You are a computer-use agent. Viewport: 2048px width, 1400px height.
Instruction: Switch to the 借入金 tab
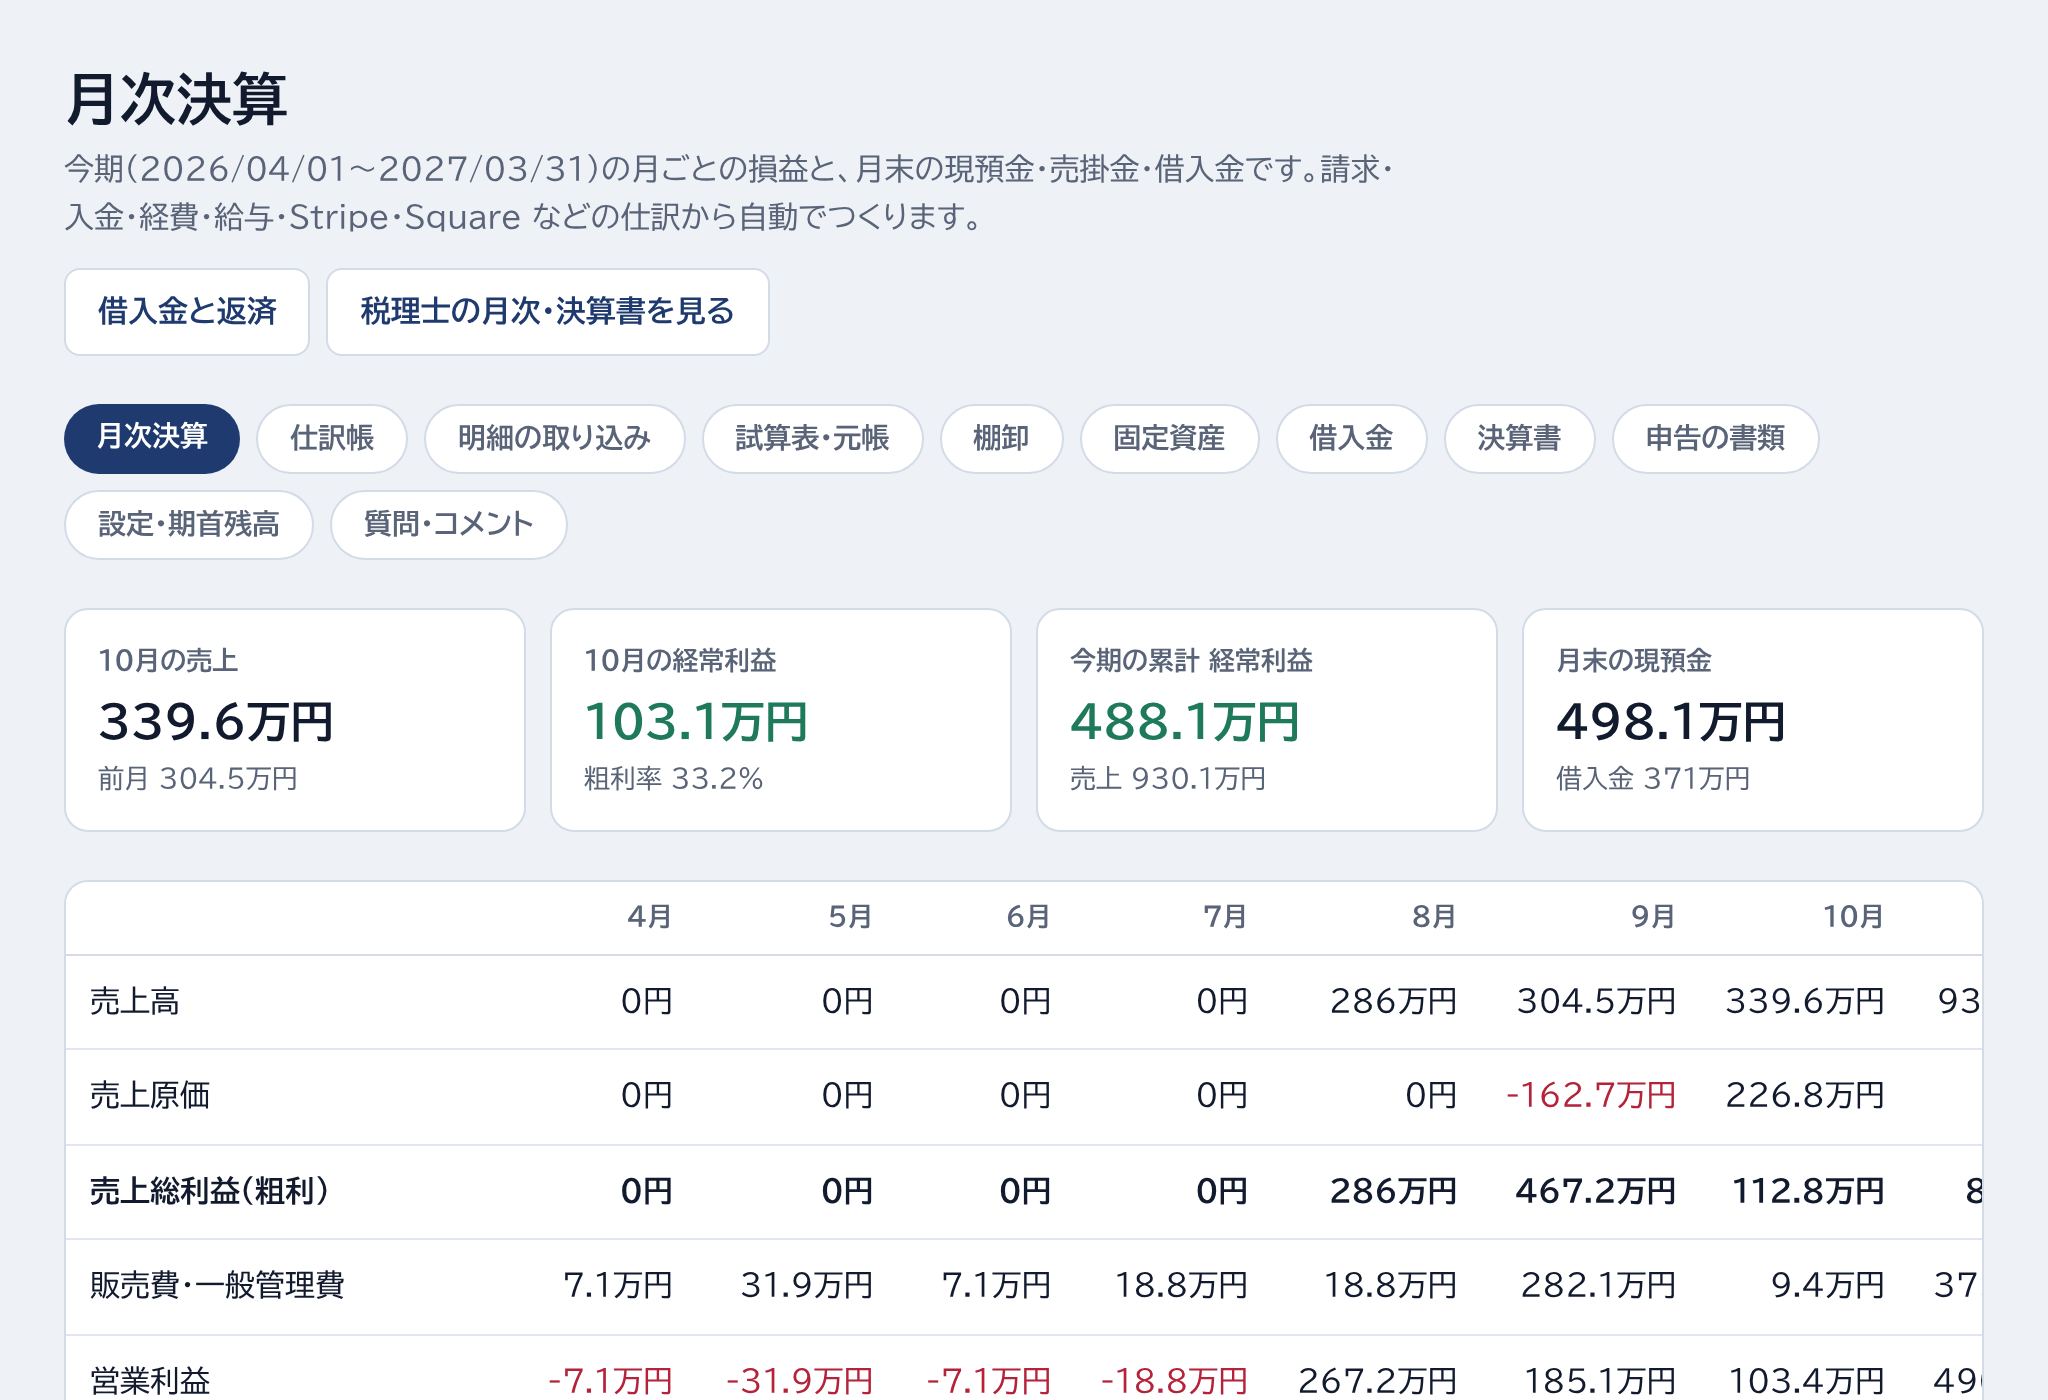tap(1351, 438)
